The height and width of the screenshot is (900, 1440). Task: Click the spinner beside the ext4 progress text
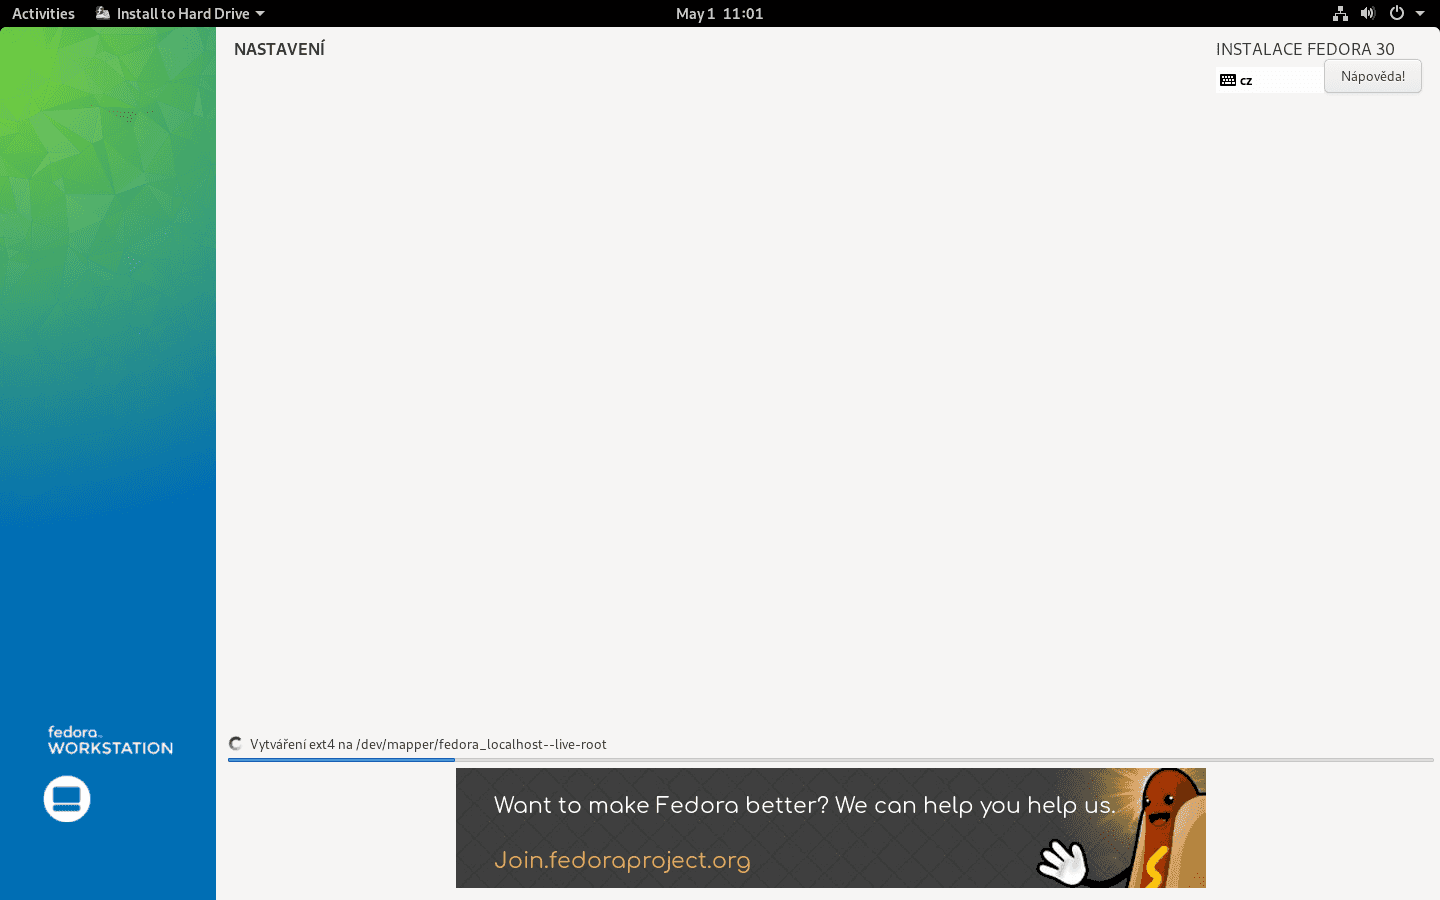(235, 743)
